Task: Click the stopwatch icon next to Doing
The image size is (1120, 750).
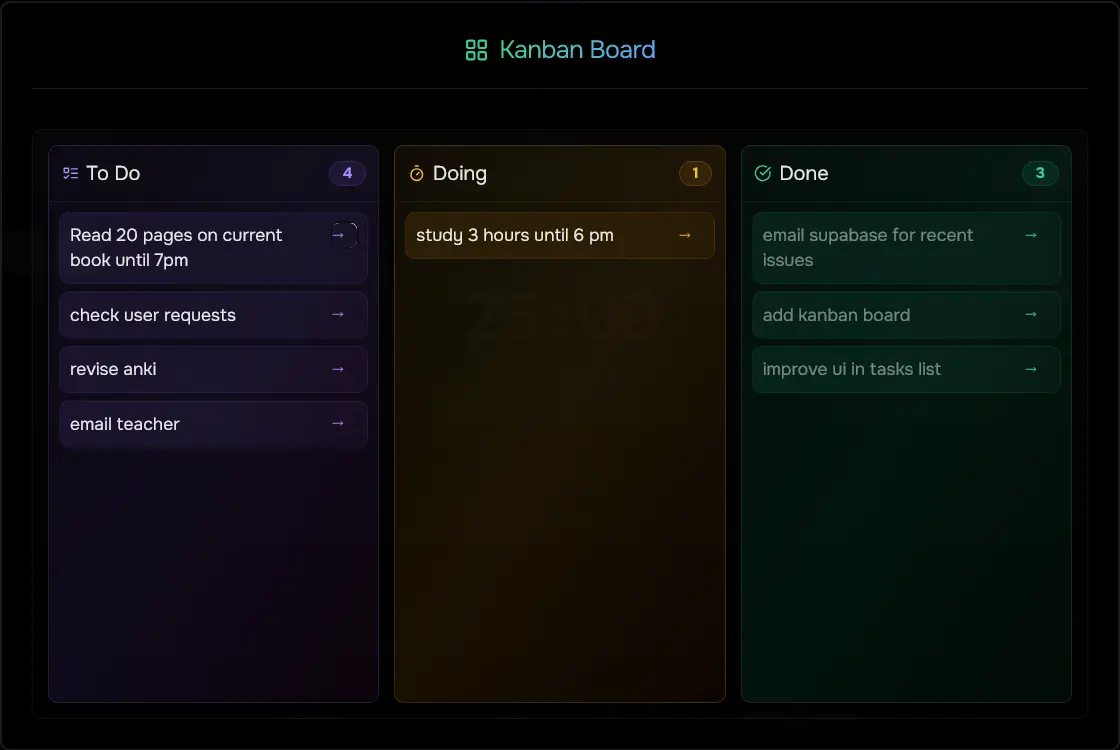Action: pyautogui.click(x=415, y=173)
